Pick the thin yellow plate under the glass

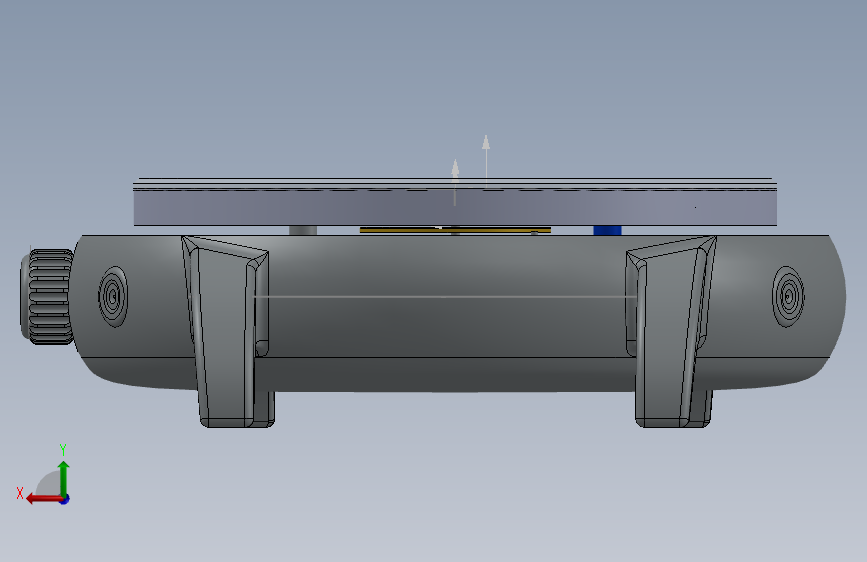(x=455, y=230)
